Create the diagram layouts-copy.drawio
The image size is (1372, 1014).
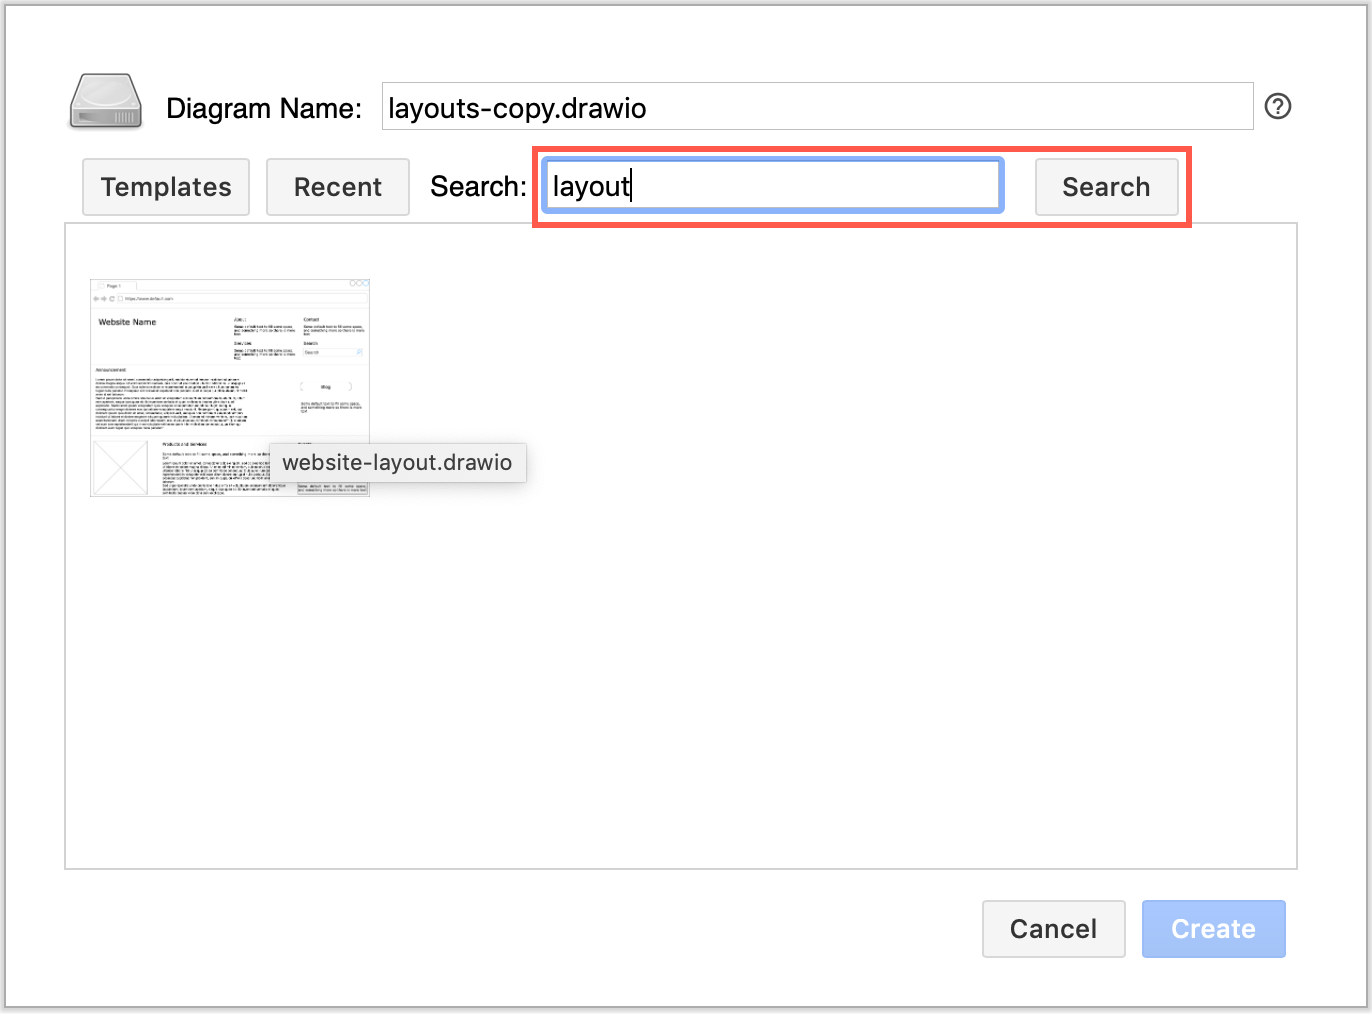click(1213, 928)
